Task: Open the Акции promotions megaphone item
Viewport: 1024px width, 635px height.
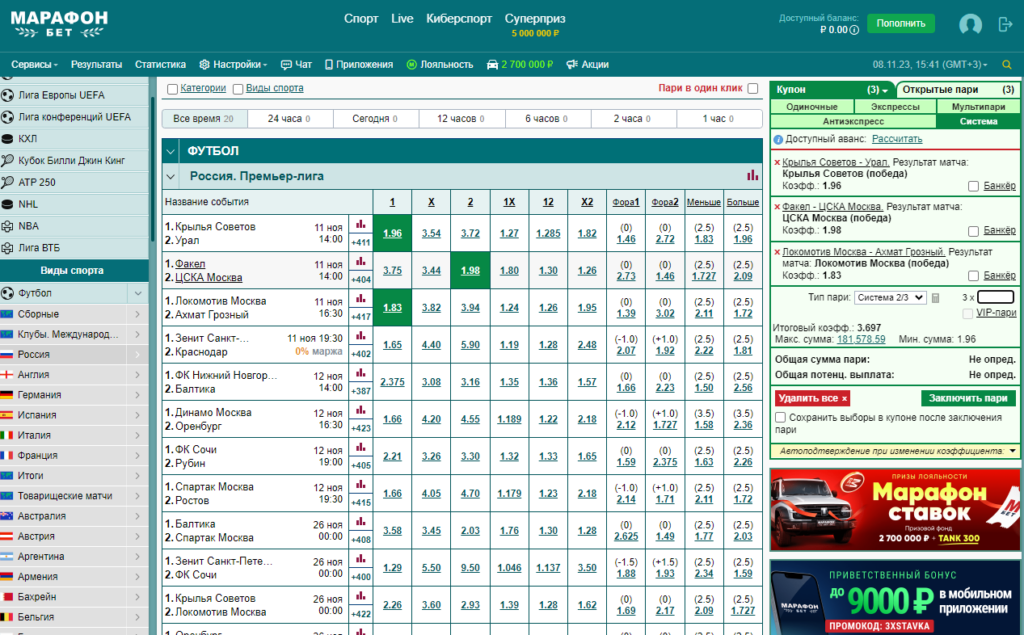Action: coord(587,65)
